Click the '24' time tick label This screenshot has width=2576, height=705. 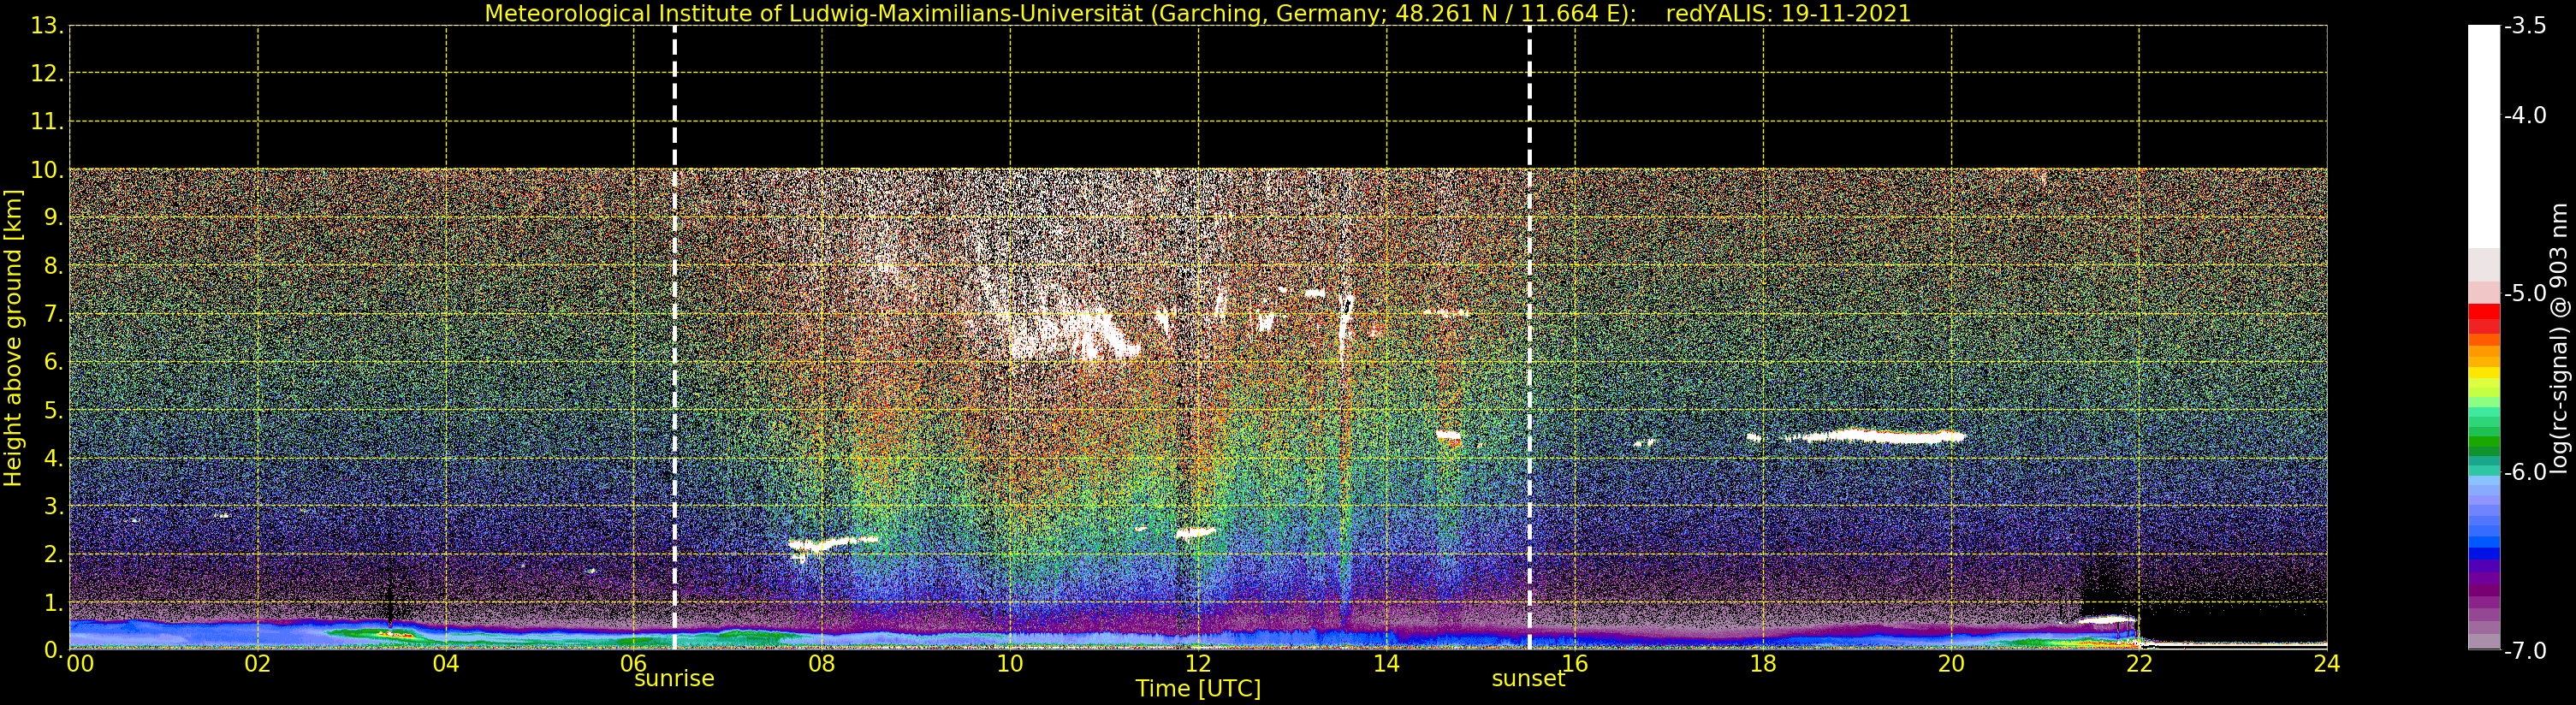[2327, 663]
